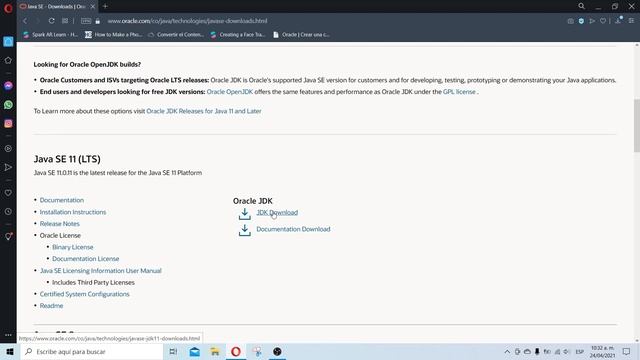Open History clock in Opera sidebar
The height and width of the screenshot is (360, 640).
[x=8, y=211]
